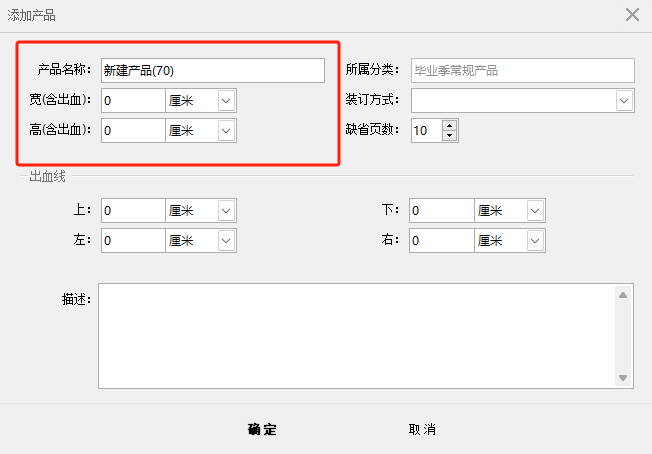Focus the 宽(含出血) value field
652x454 pixels.
click(133, 100)
